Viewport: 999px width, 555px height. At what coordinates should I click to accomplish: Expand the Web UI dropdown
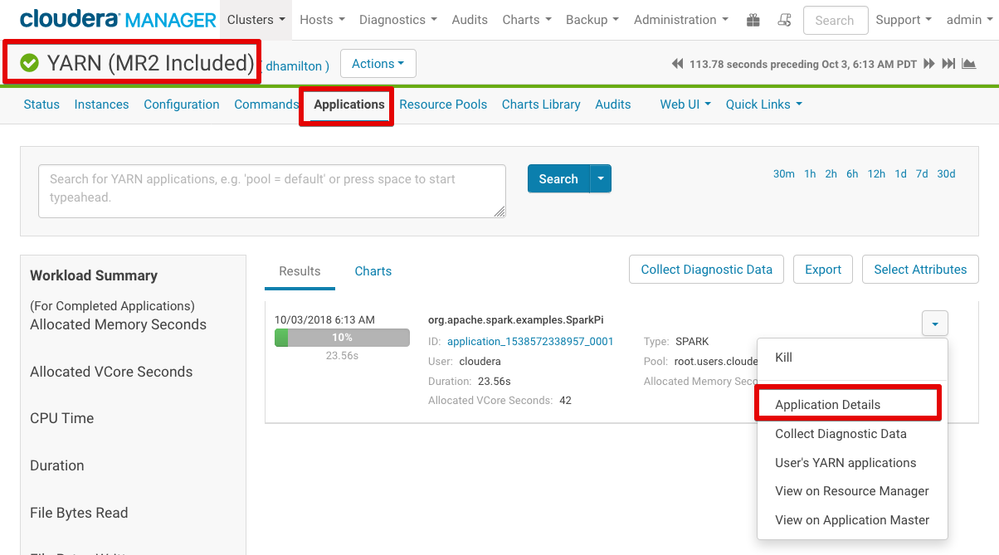[x=686, y=105]
